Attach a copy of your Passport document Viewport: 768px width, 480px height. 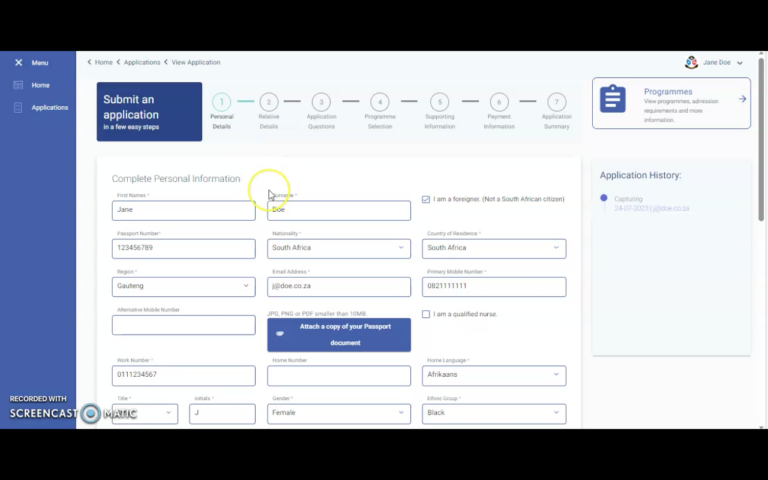(339, 335)
